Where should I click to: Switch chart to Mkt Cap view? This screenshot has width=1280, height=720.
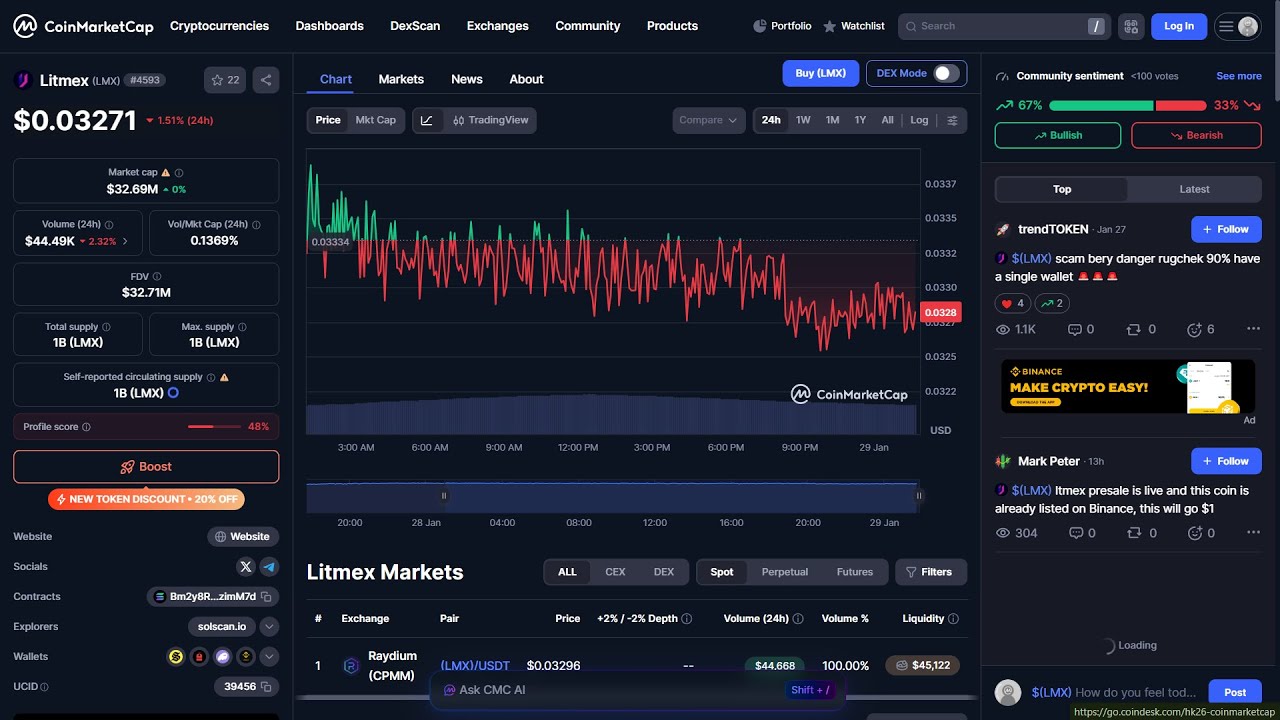(x=376, y=120)
